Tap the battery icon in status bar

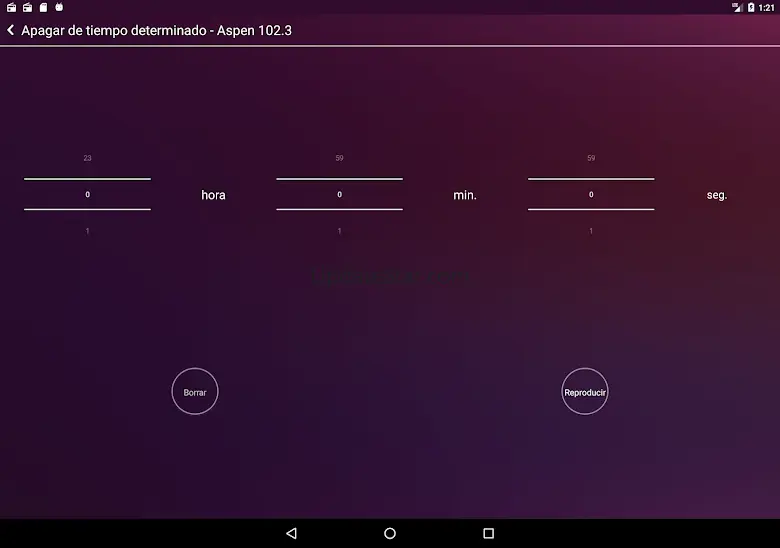[x=751, y=7]
